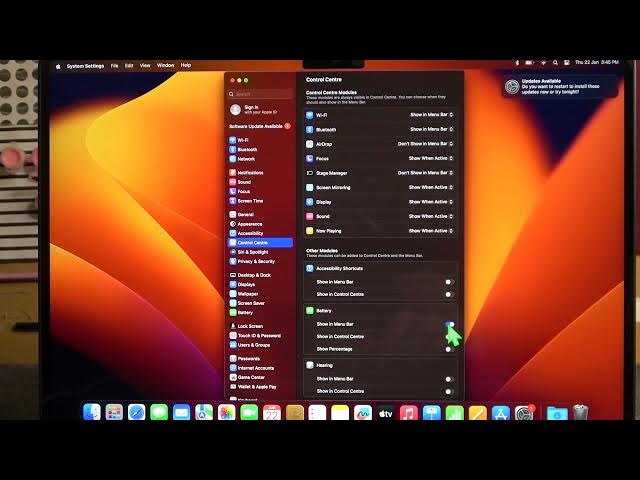Open the Edit menu
The width and height of the screenshot is (640, 480).
tap(129, 65)
